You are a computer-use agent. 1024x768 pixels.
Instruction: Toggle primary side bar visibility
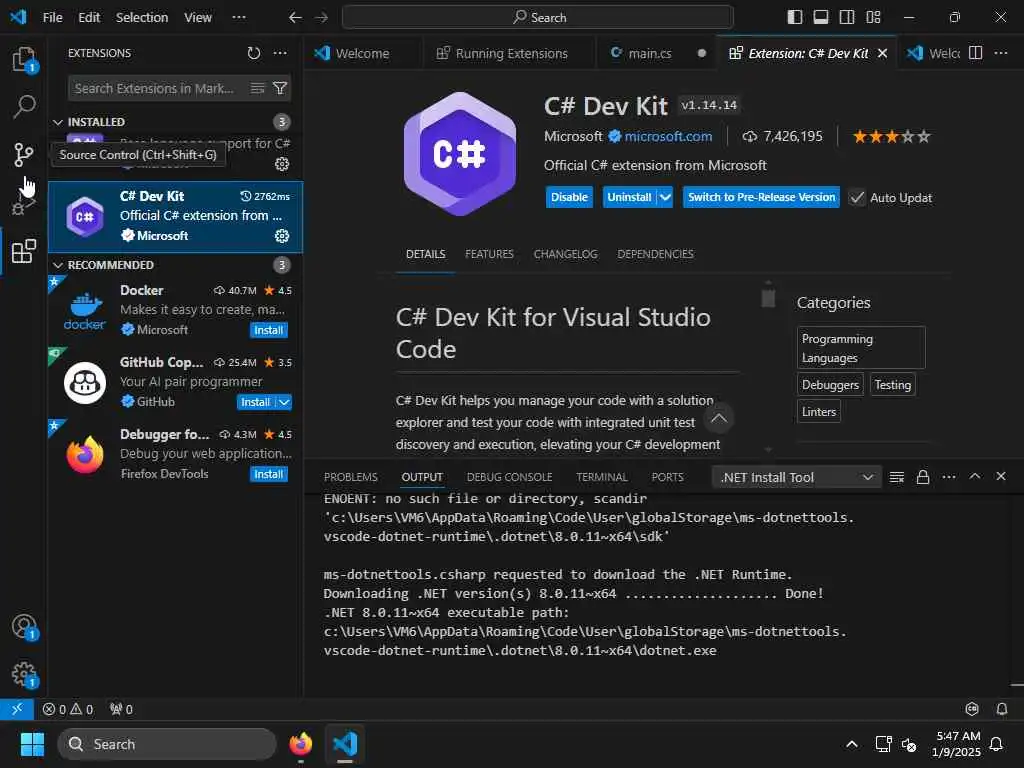coord(795,17)
